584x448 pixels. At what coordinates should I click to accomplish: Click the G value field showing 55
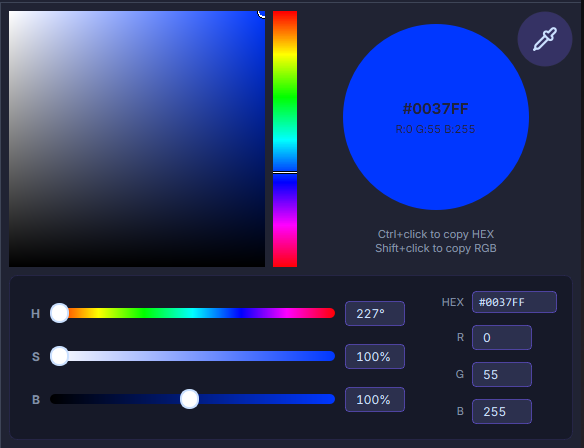coord(502,374)
